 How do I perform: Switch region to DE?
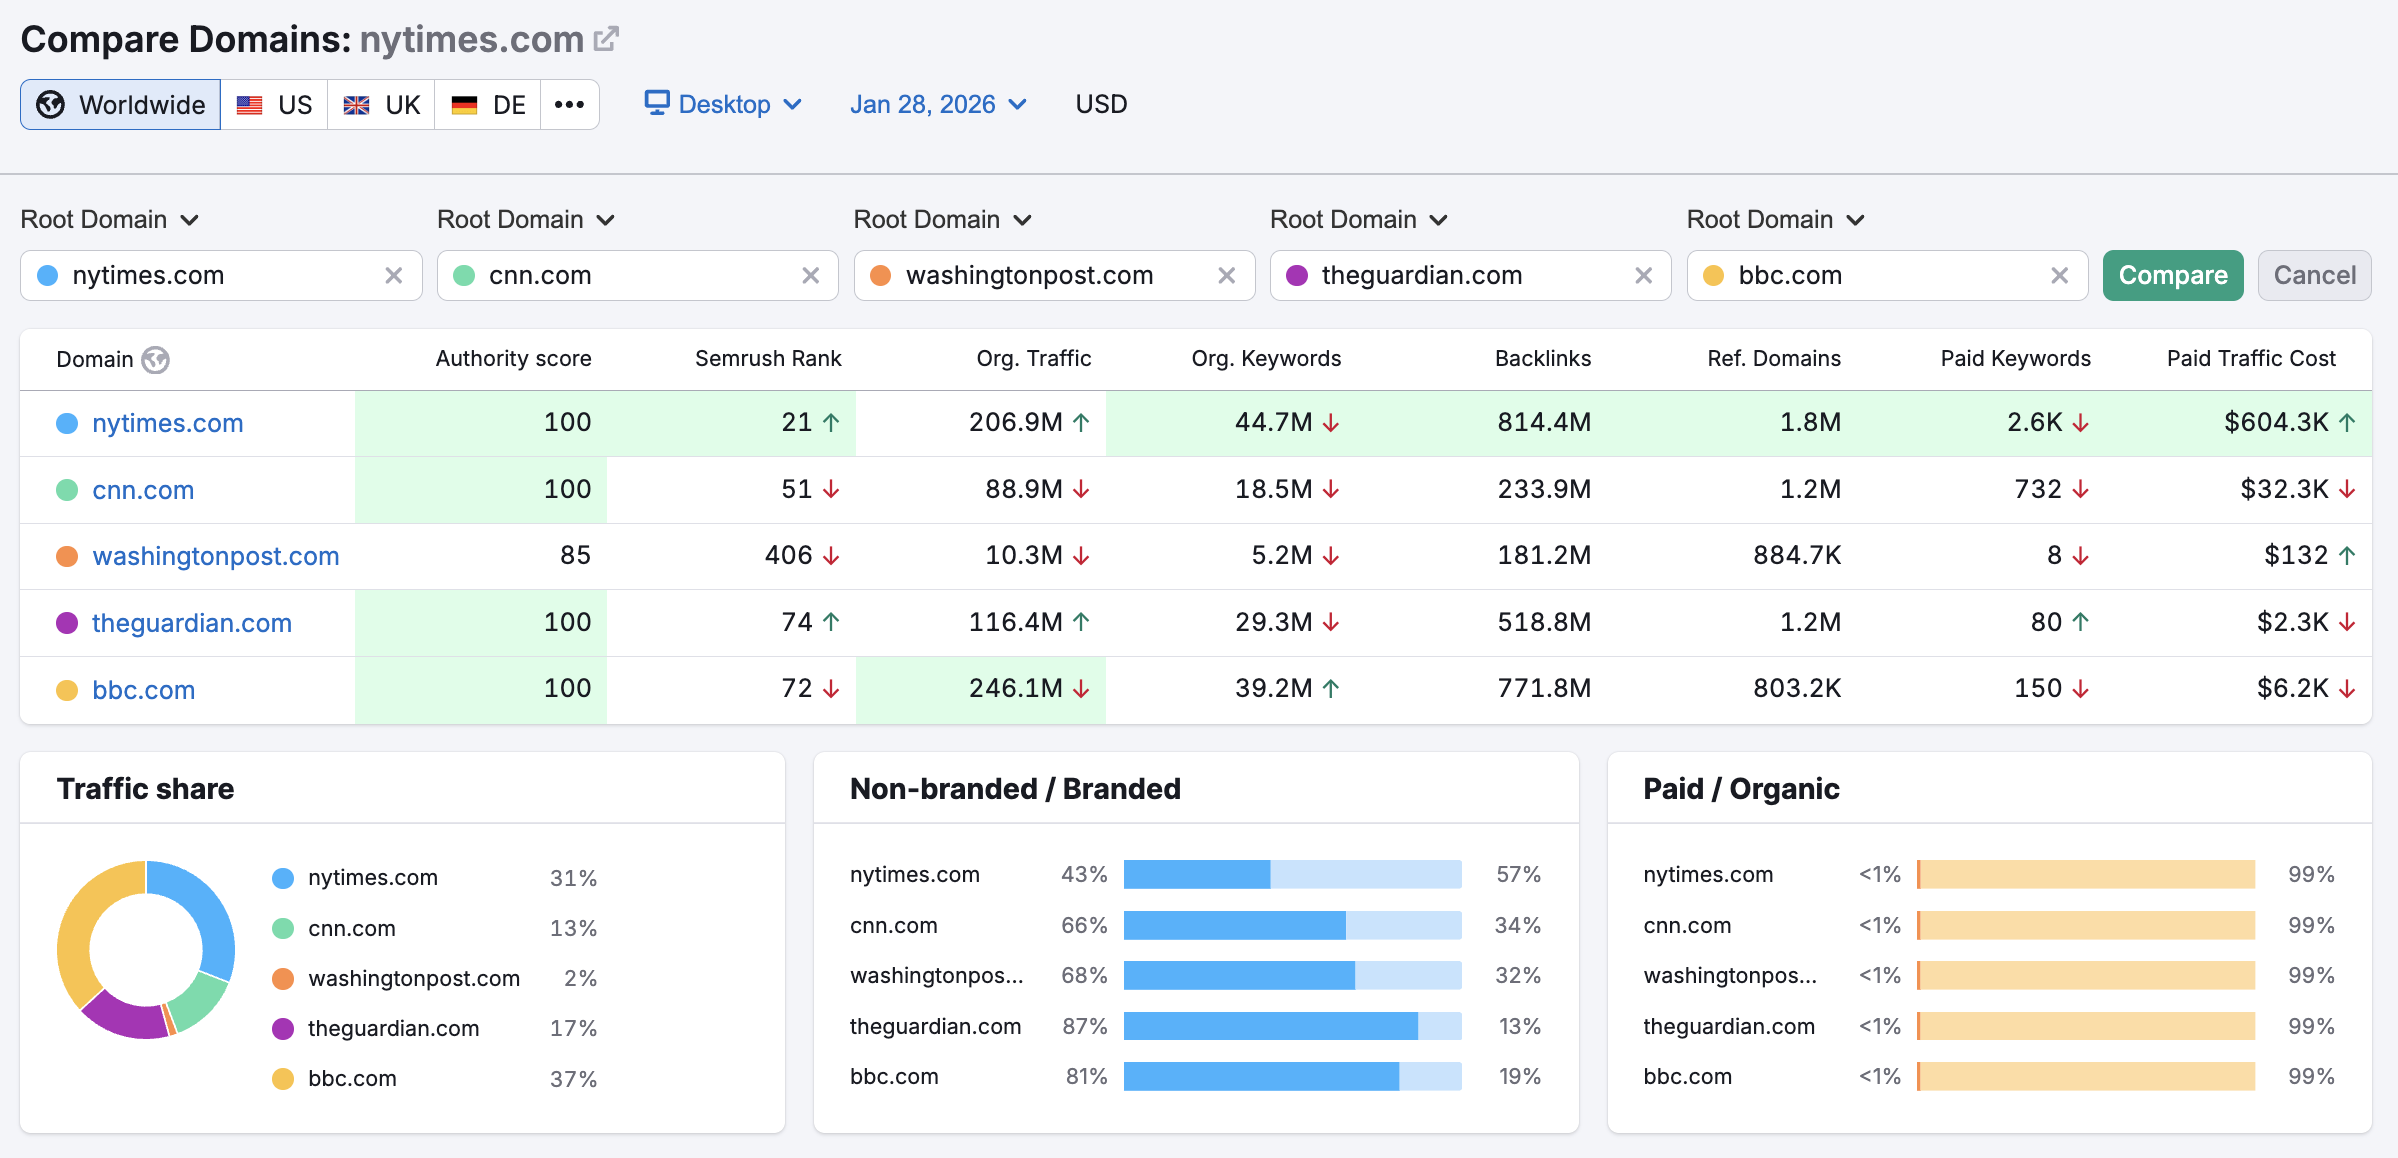[x=488, y=105]
